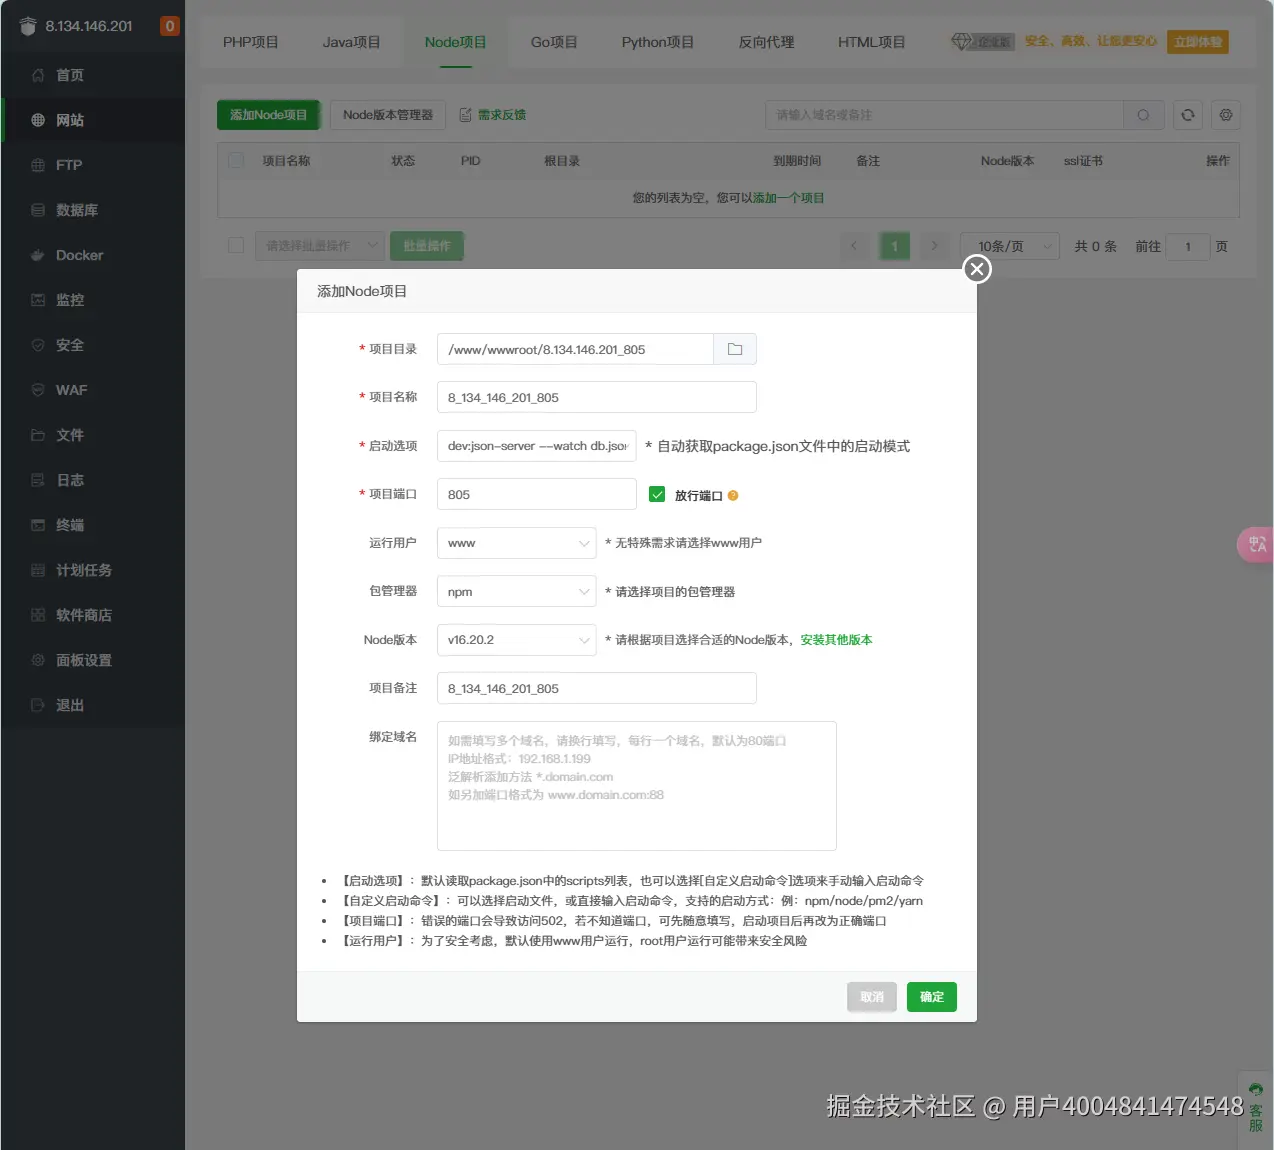Screen dimensions: 1274x1150
Task: Open the 10条/页 page size dropdown
Action: (x=1010, y=246)
